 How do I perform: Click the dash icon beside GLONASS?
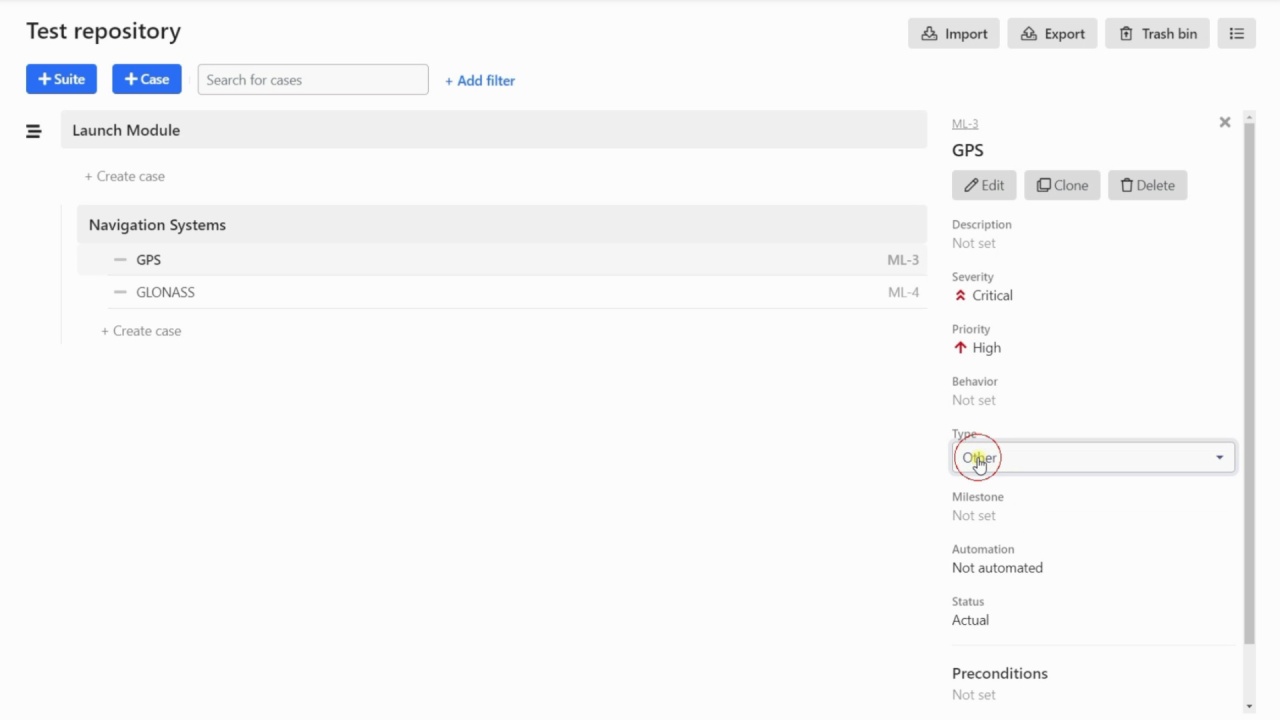click(x=120, y=292)
